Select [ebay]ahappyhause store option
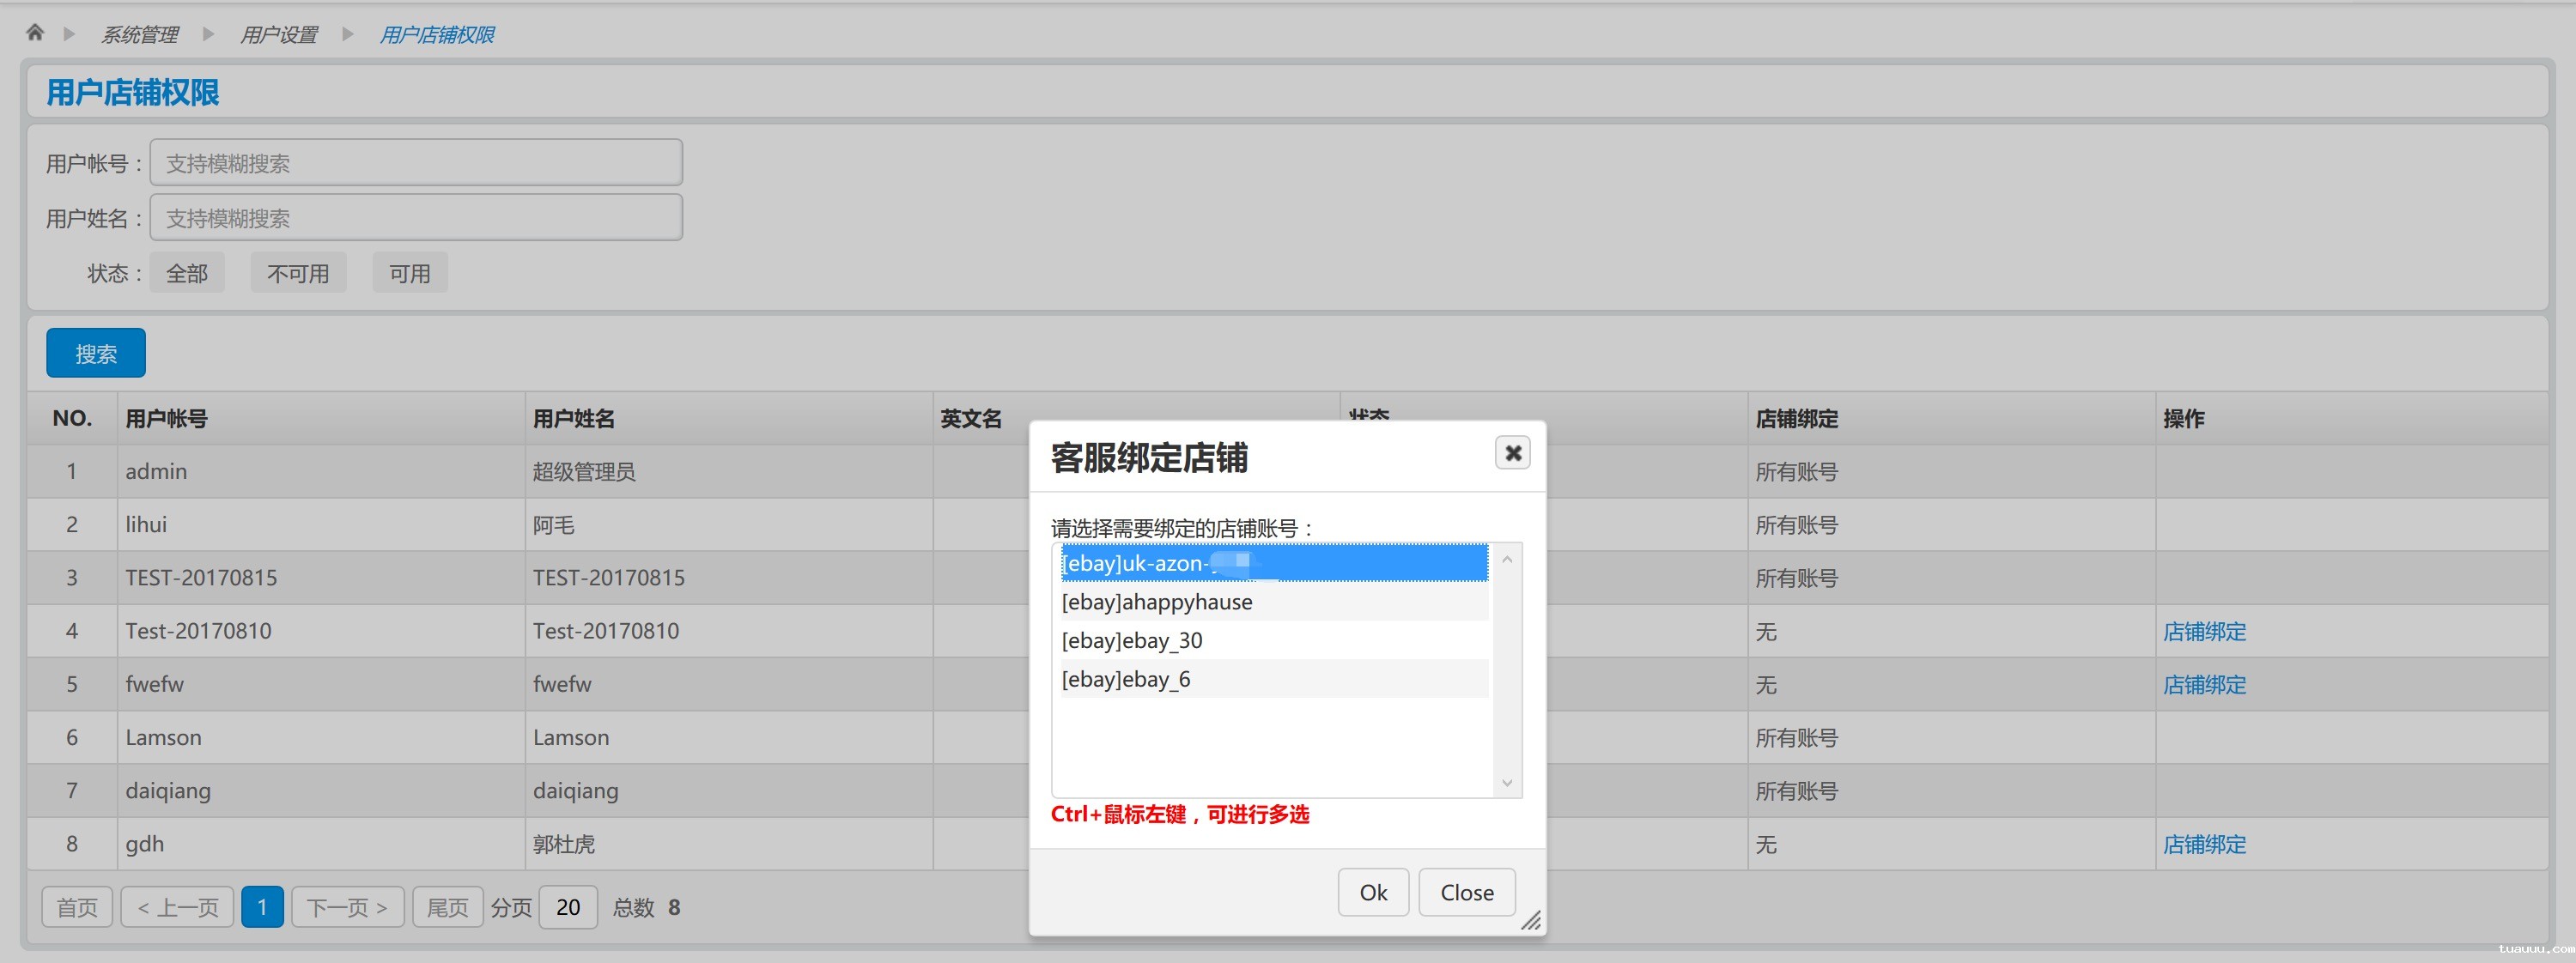The width and height of the screenshot is (2576, 963). pos(1157,602)
